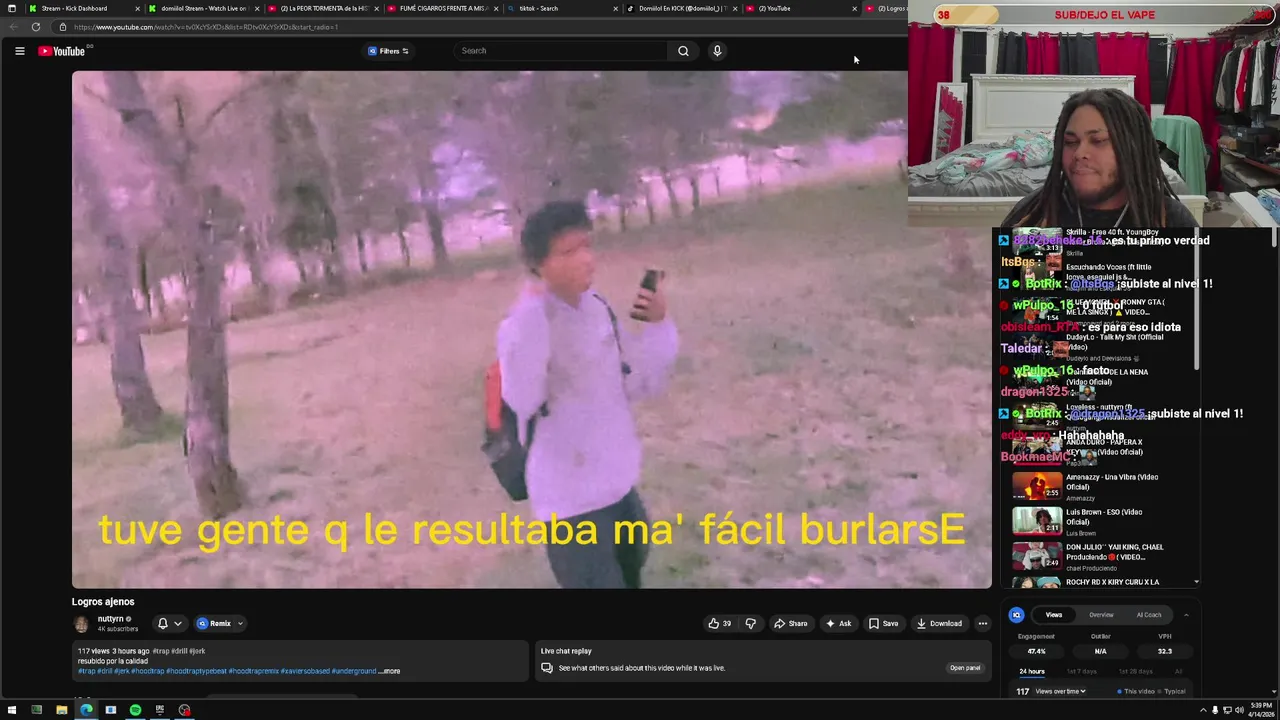Open the Filters button above the video

click(x=388, y=51)
